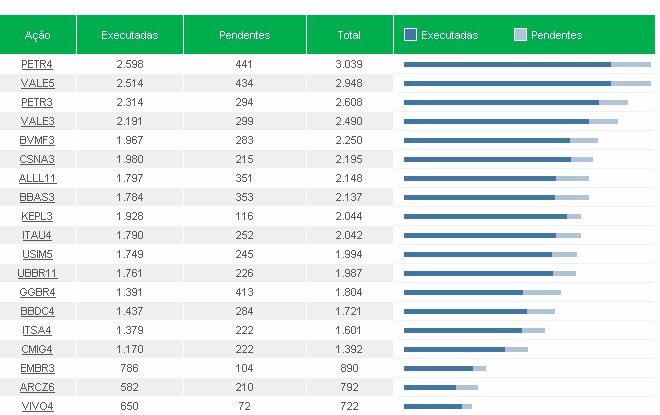Select ITAU4 total value 2.042
This screenshot has height=415, width=660.
pos(349,235)
